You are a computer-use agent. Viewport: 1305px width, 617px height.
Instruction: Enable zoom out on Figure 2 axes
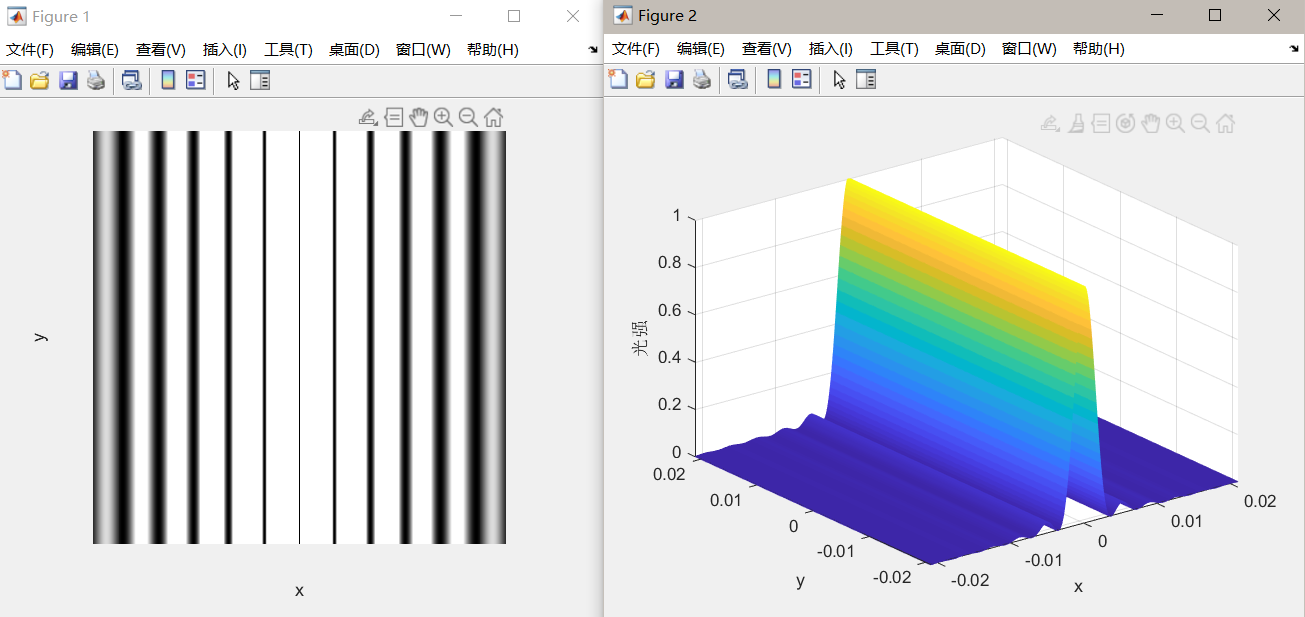coord(1200,123)
